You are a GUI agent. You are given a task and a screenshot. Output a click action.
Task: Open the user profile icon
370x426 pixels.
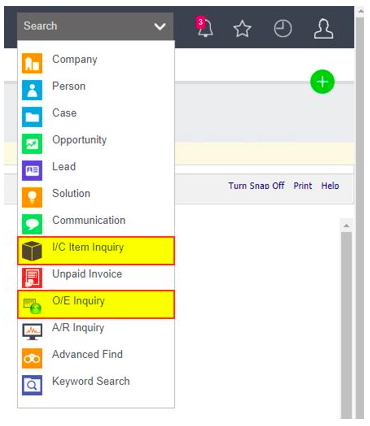(323, 29)
